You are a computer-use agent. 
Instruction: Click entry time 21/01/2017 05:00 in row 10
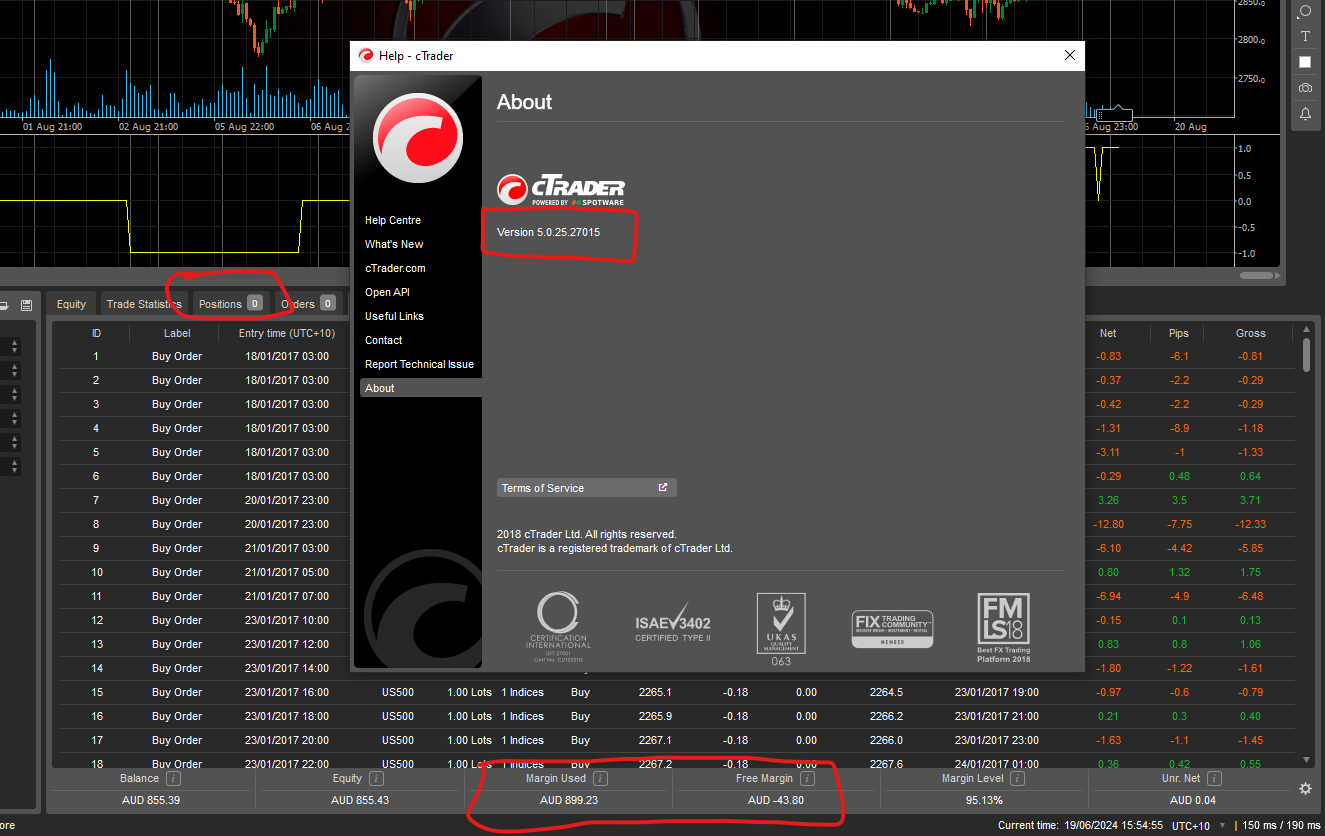click(287, 572)
